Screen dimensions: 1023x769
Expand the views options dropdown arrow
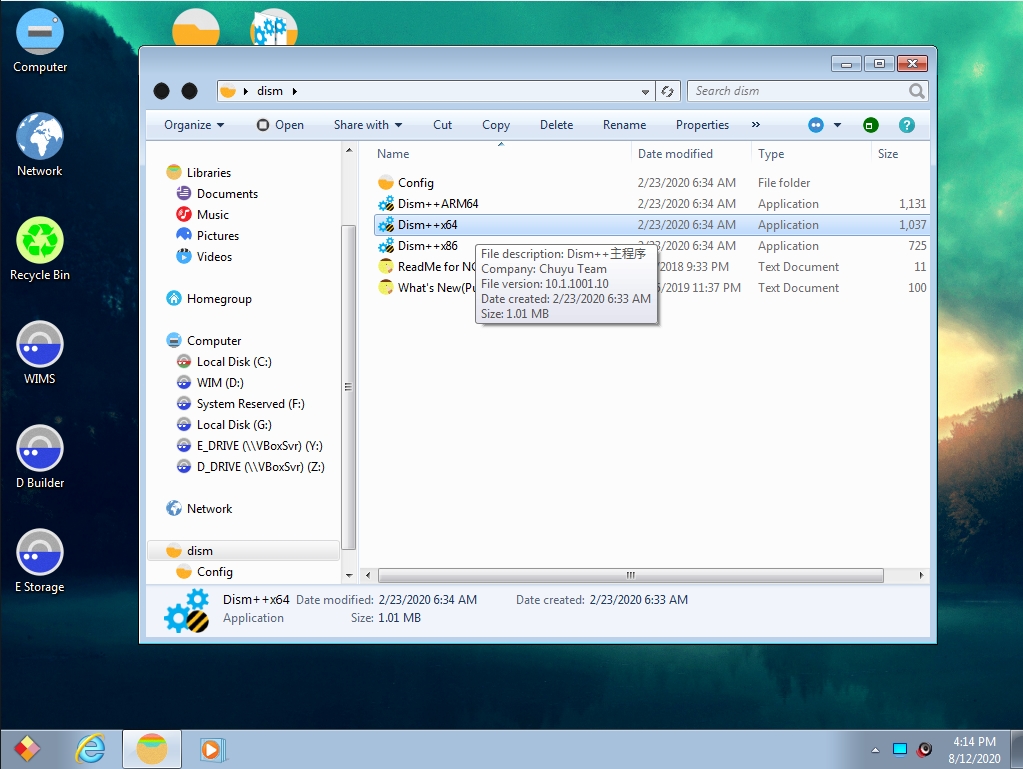(x=837, y=125)
